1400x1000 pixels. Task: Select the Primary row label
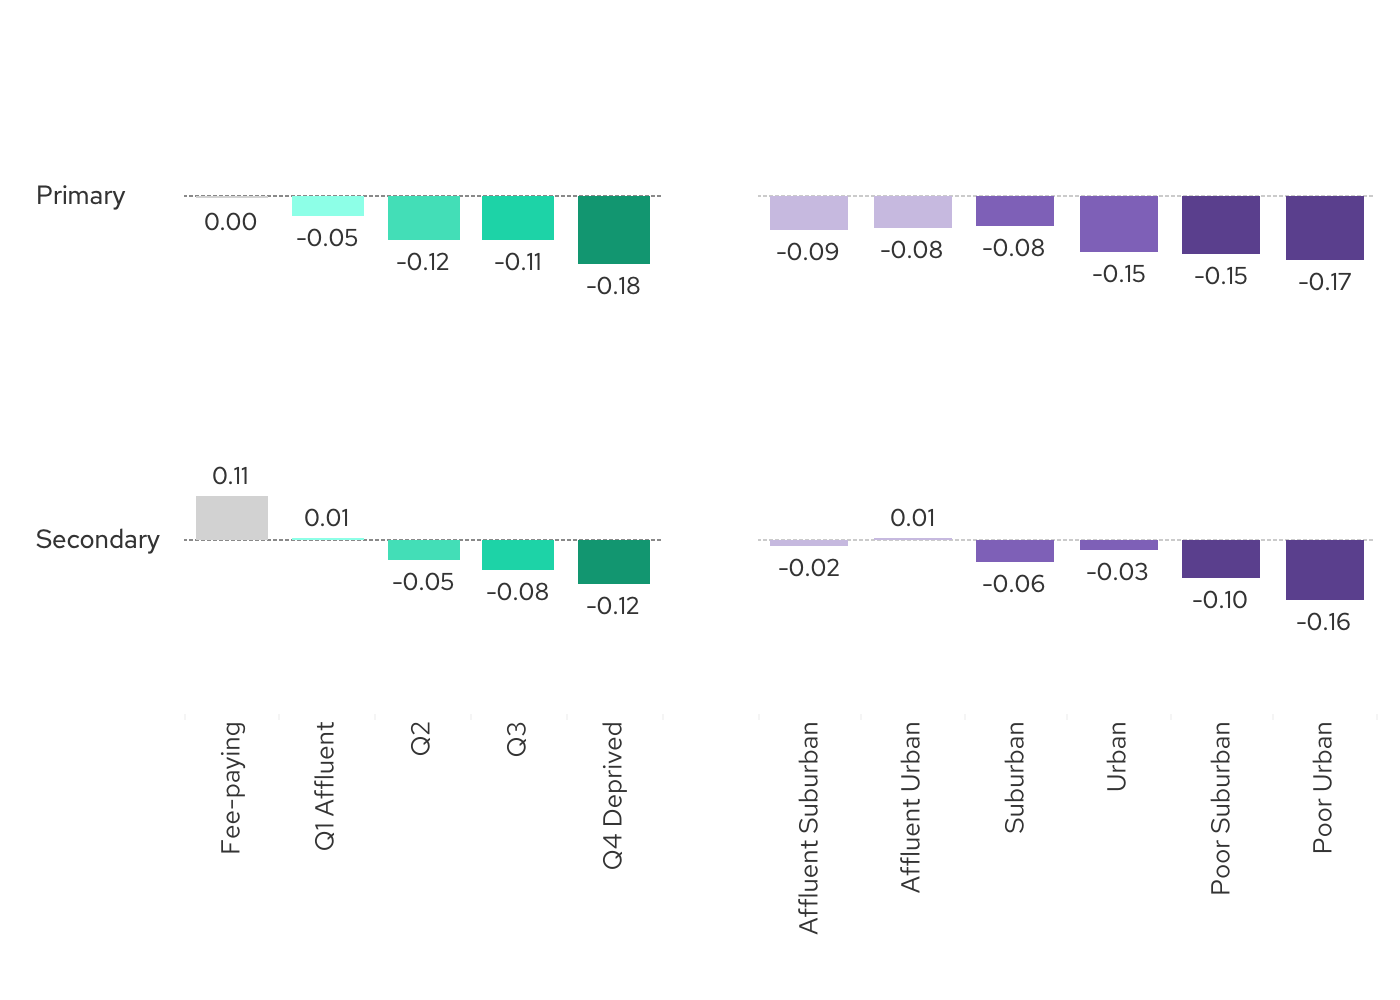(x=81, y=195)
